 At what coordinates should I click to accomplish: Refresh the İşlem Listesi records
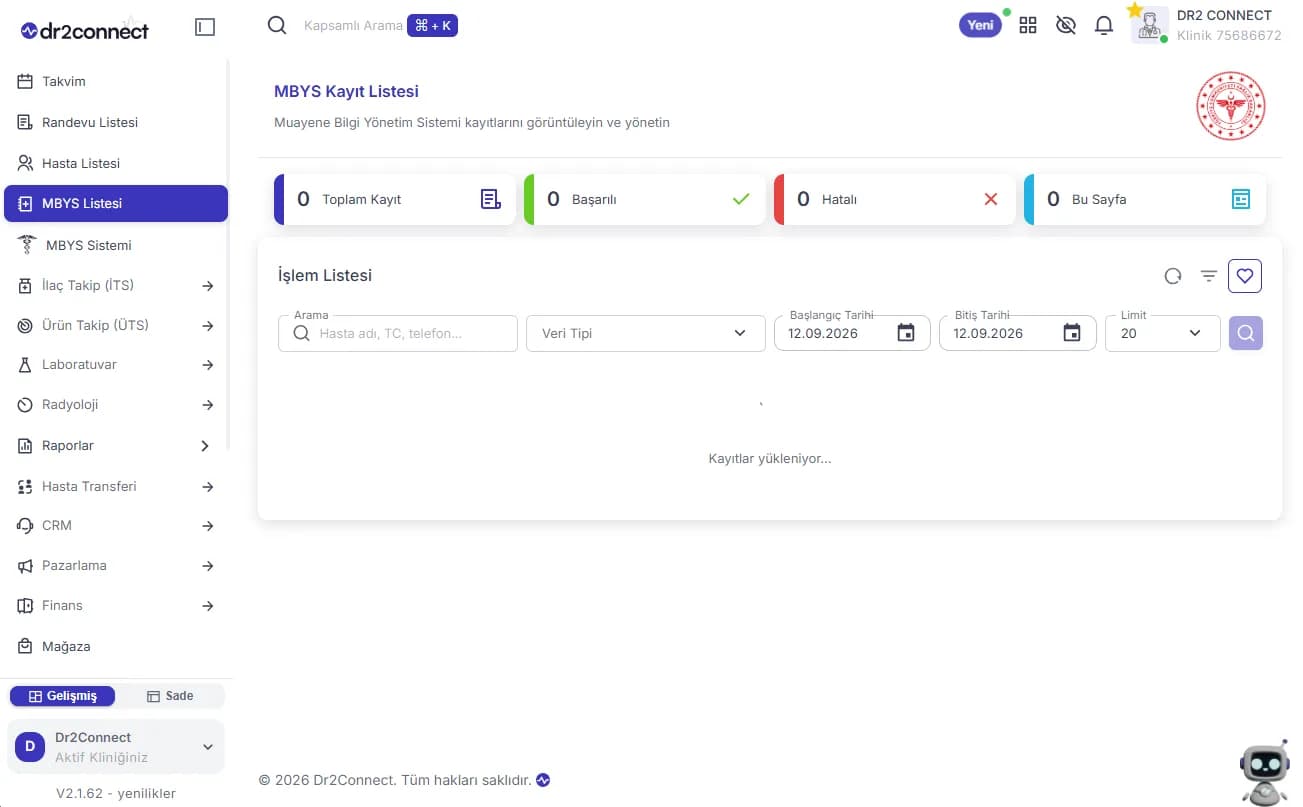click(x=1173, y=276)
